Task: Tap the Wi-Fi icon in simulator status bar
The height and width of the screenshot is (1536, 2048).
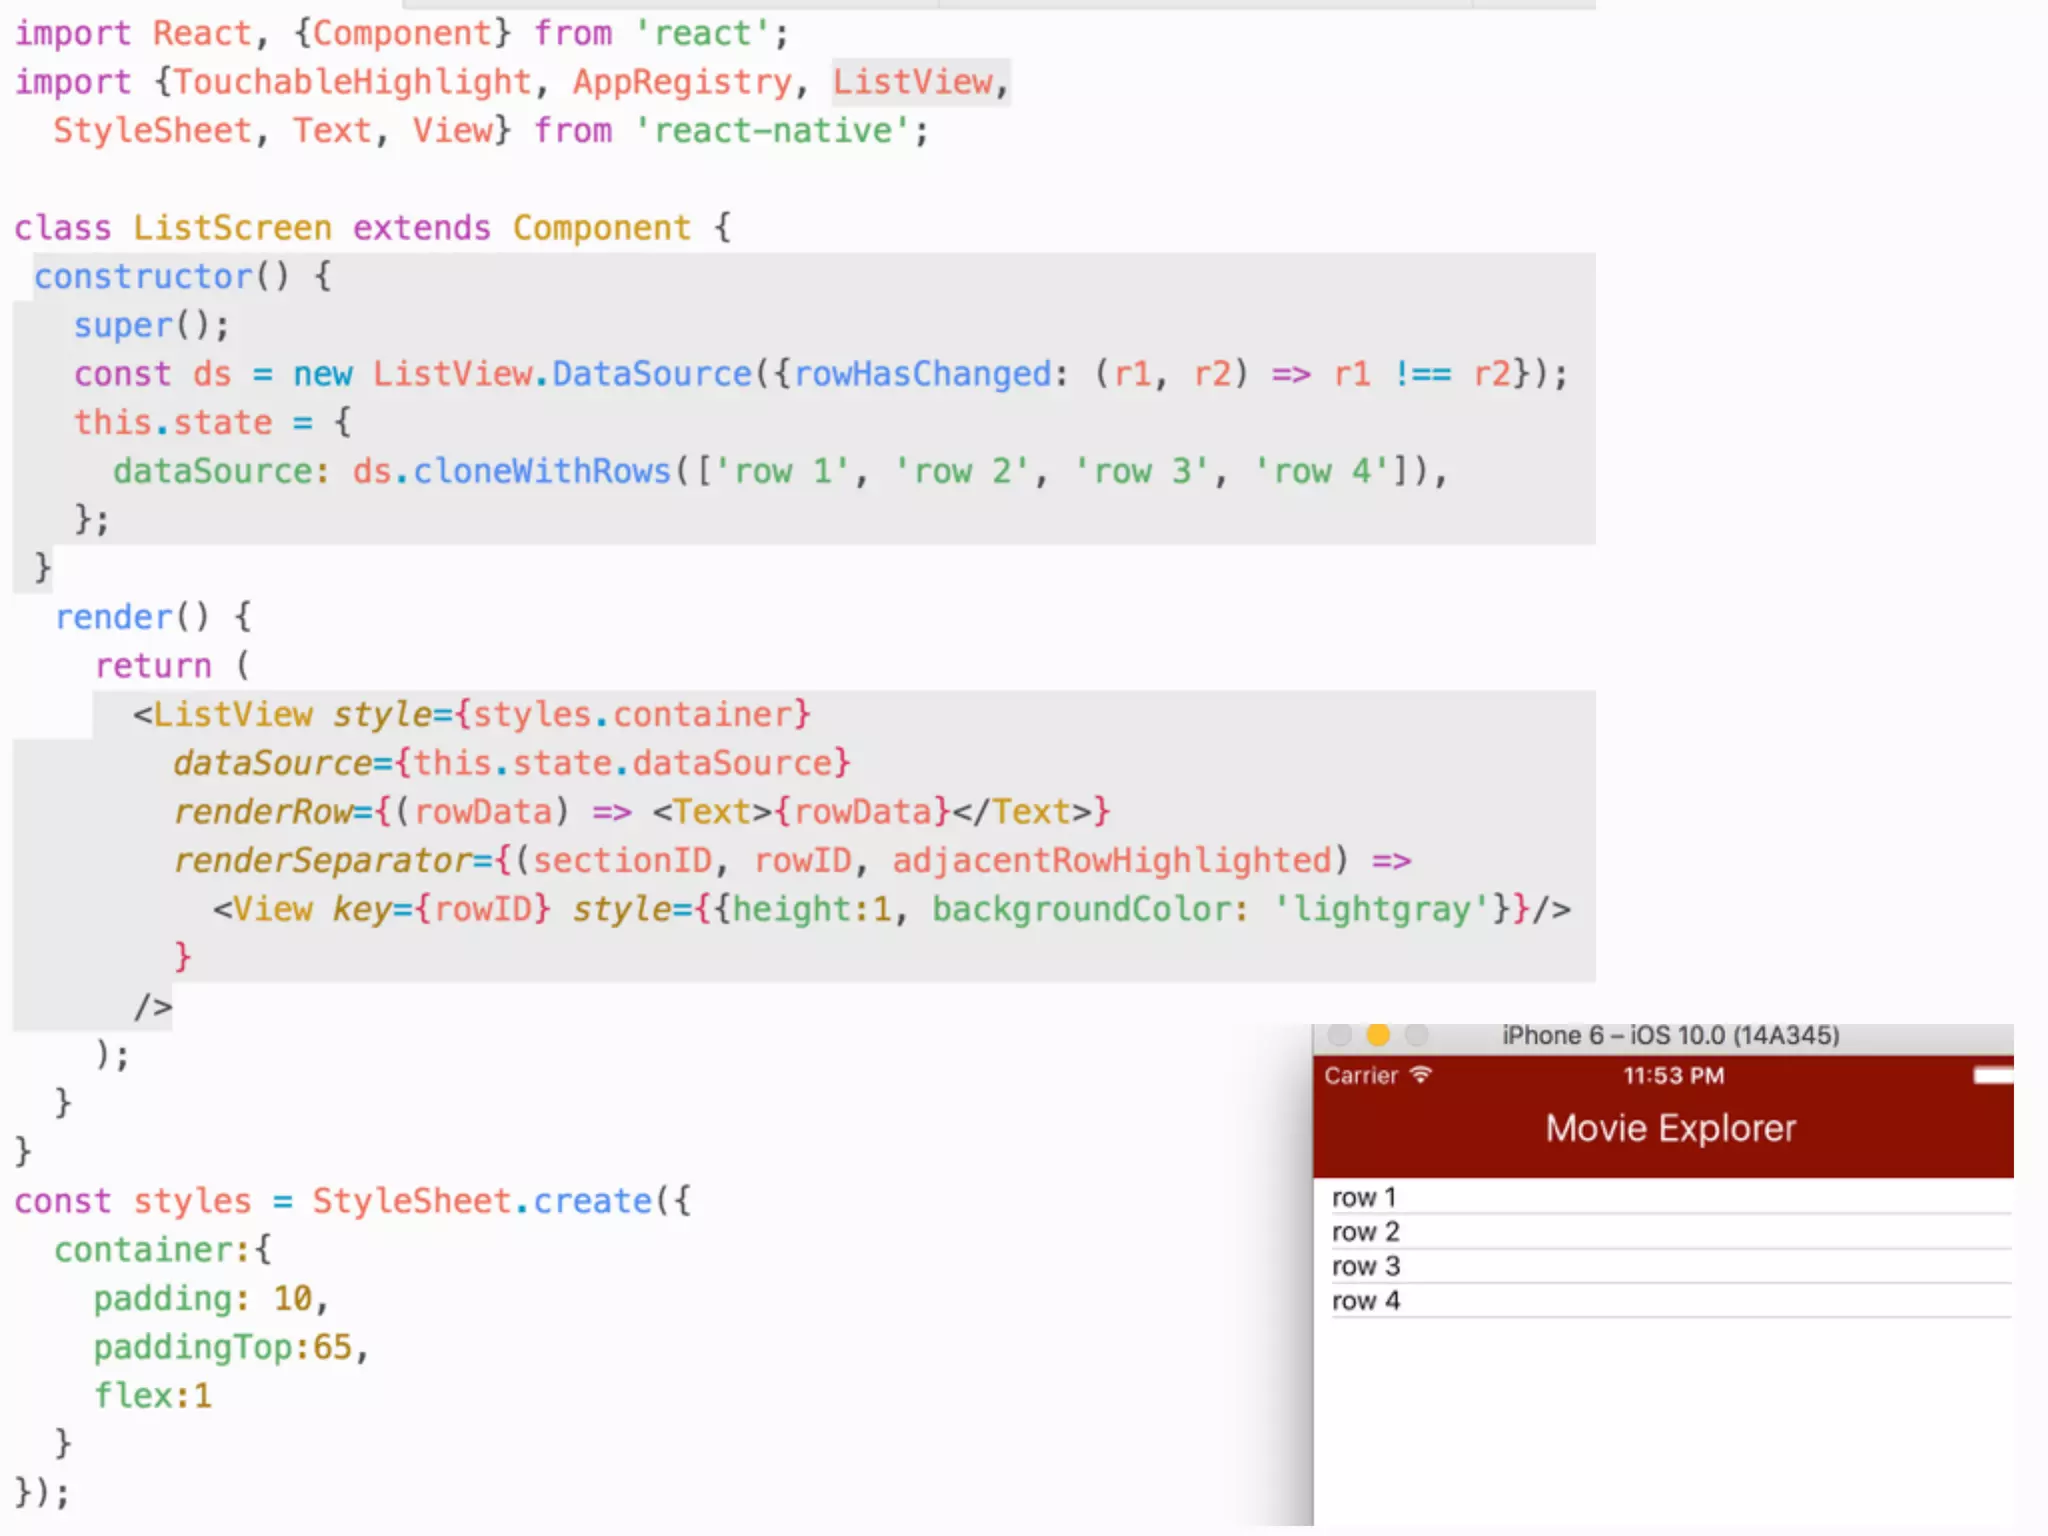Action: click(x=1421, y=1075)
